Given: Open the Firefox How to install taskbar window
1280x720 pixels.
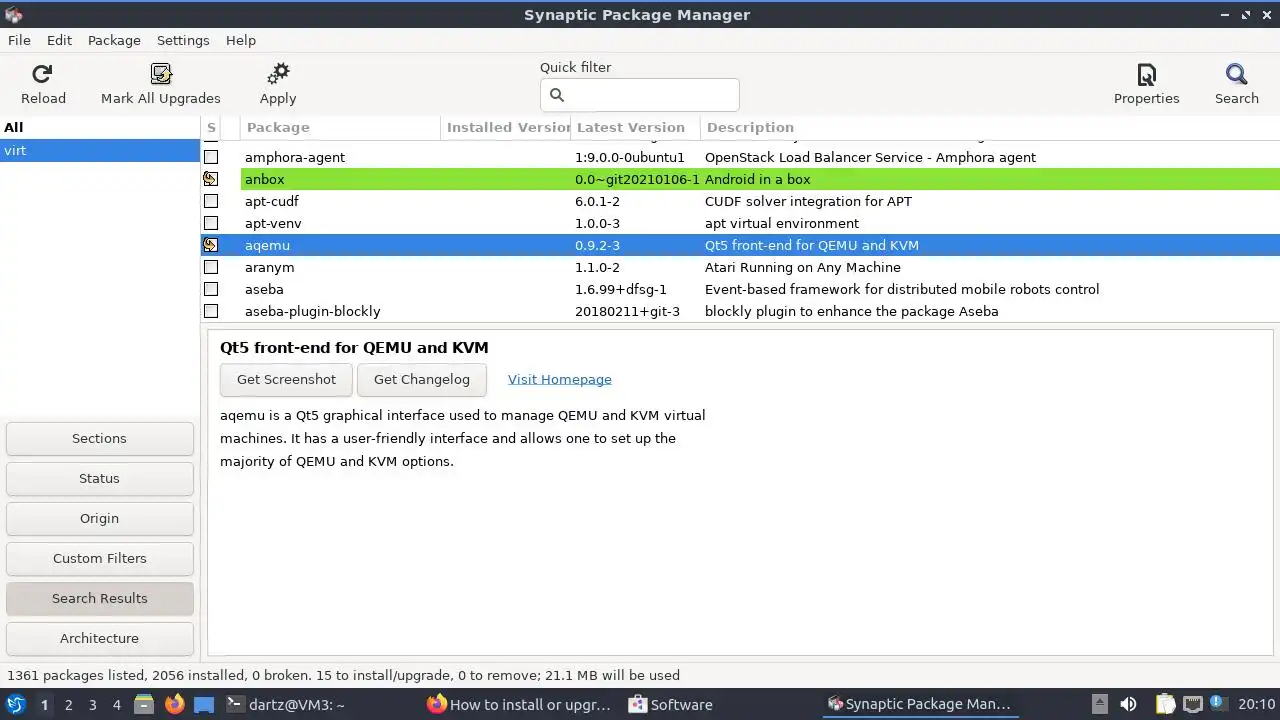Looking at the screenshot, I should 520,704.
